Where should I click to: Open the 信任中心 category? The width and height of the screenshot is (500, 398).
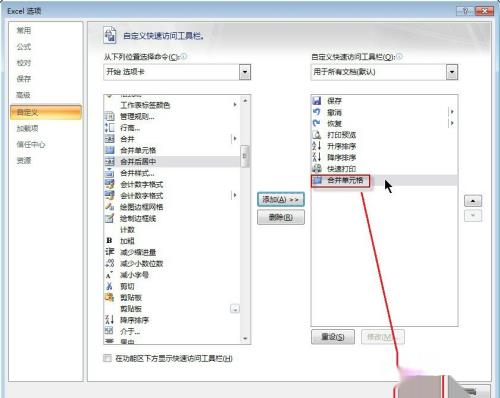31,144
